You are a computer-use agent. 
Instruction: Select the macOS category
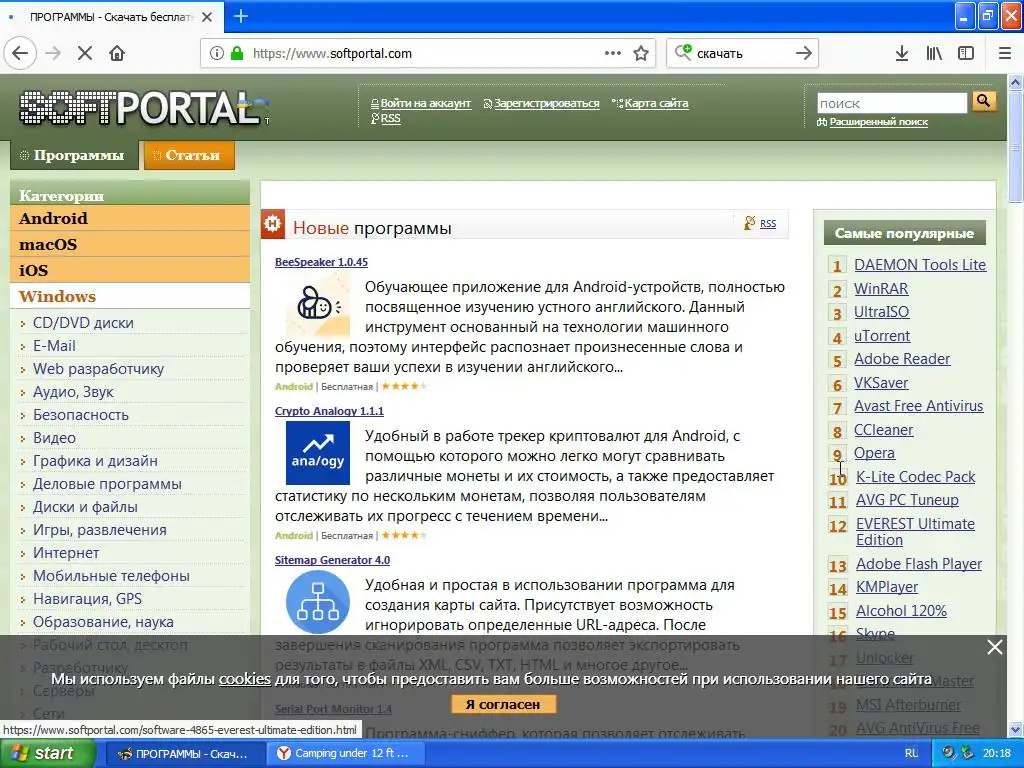130,244
